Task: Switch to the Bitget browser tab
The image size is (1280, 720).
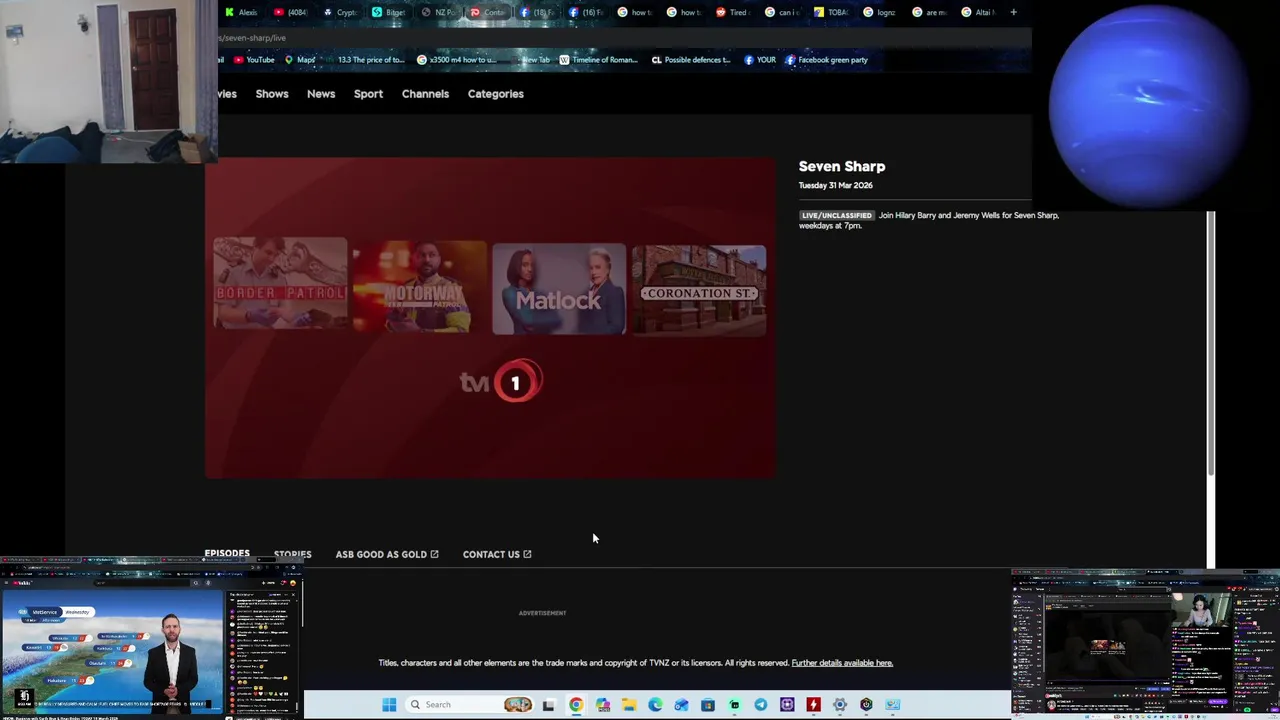Action: (389, 12)
